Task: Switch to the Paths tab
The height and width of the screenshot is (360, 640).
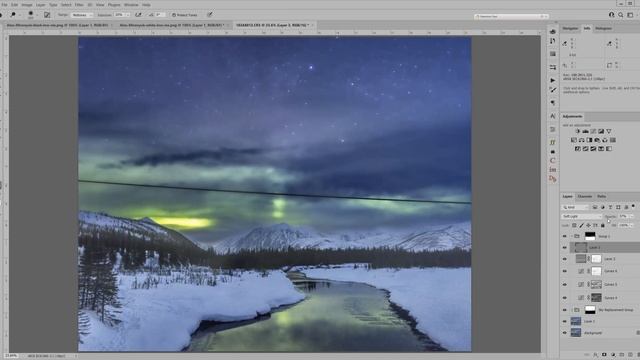Action: (602, 196)
